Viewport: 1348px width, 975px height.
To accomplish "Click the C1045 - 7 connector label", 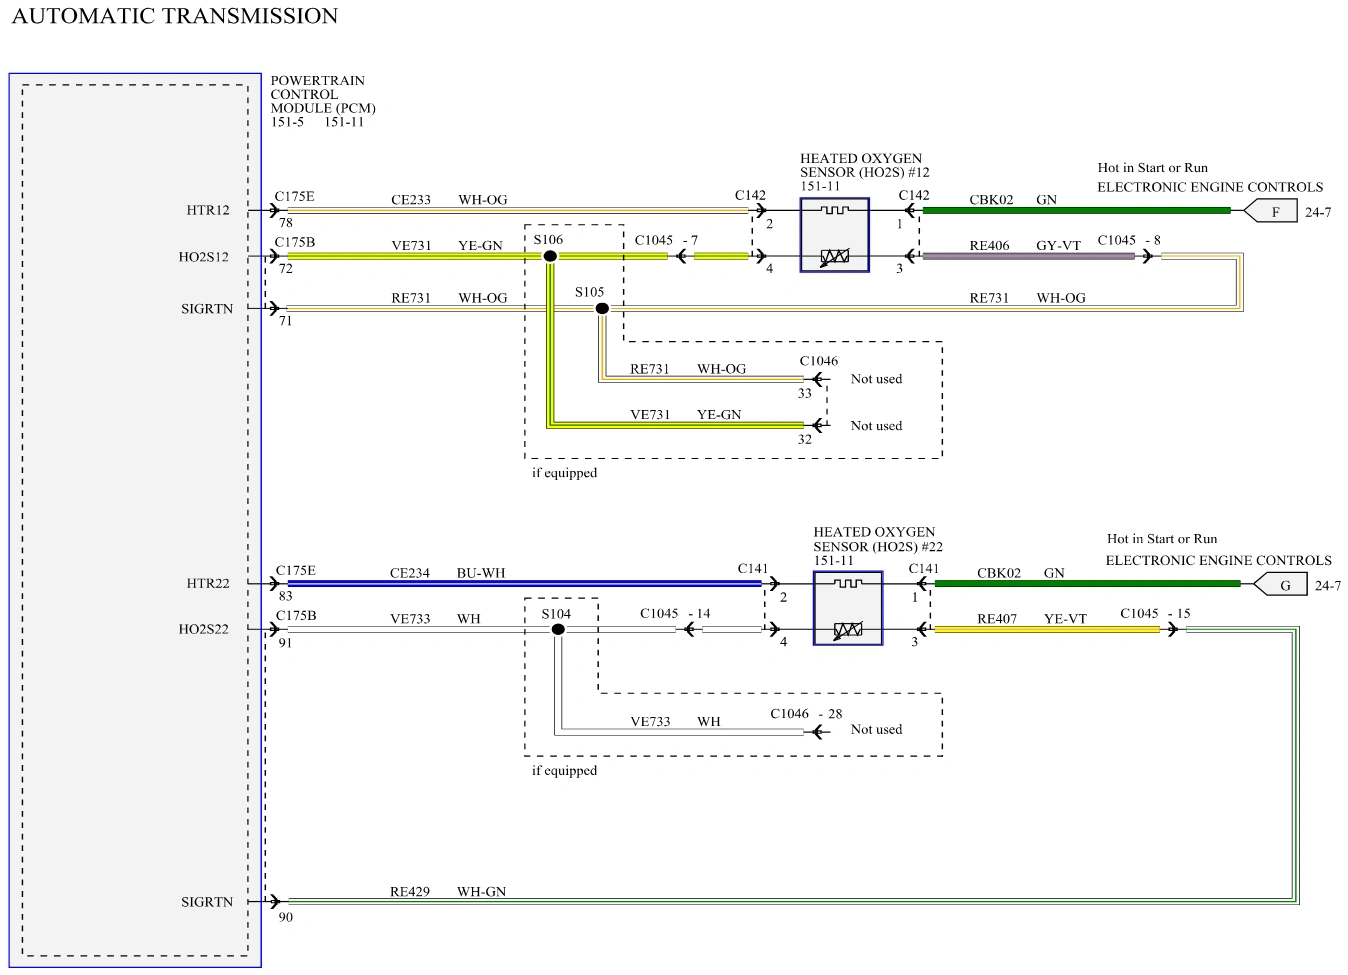I will click(x=666, y=240).
